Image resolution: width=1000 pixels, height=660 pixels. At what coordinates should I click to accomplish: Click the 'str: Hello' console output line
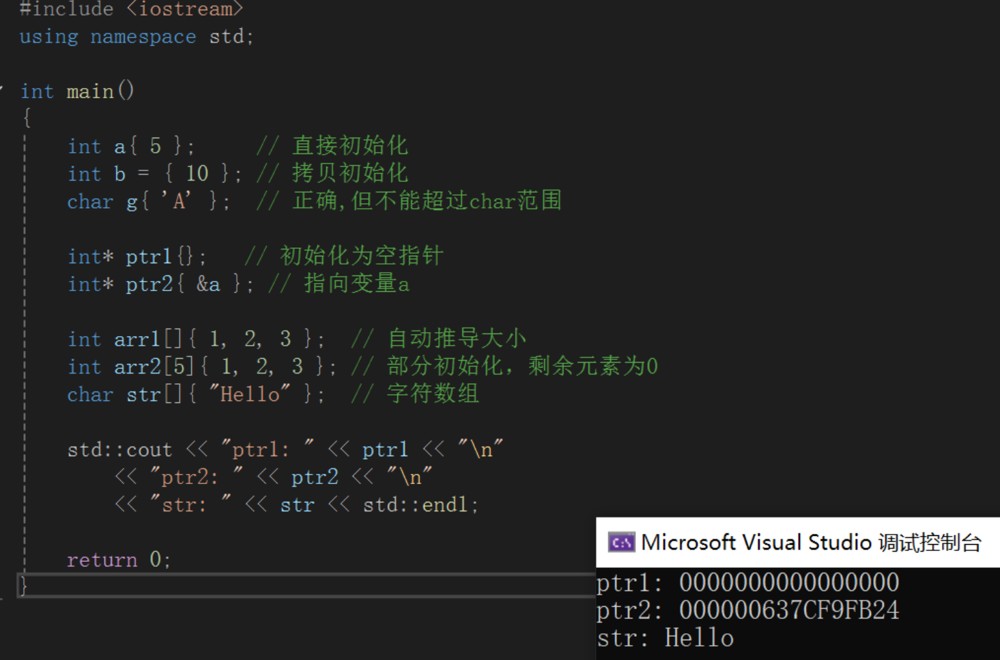pos(665,638)
